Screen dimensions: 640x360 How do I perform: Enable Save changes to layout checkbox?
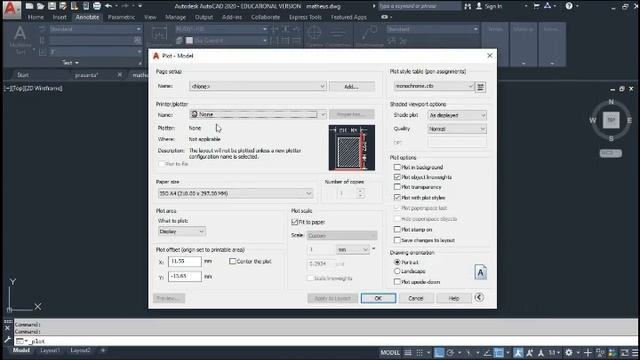click(x=397, y=240)
